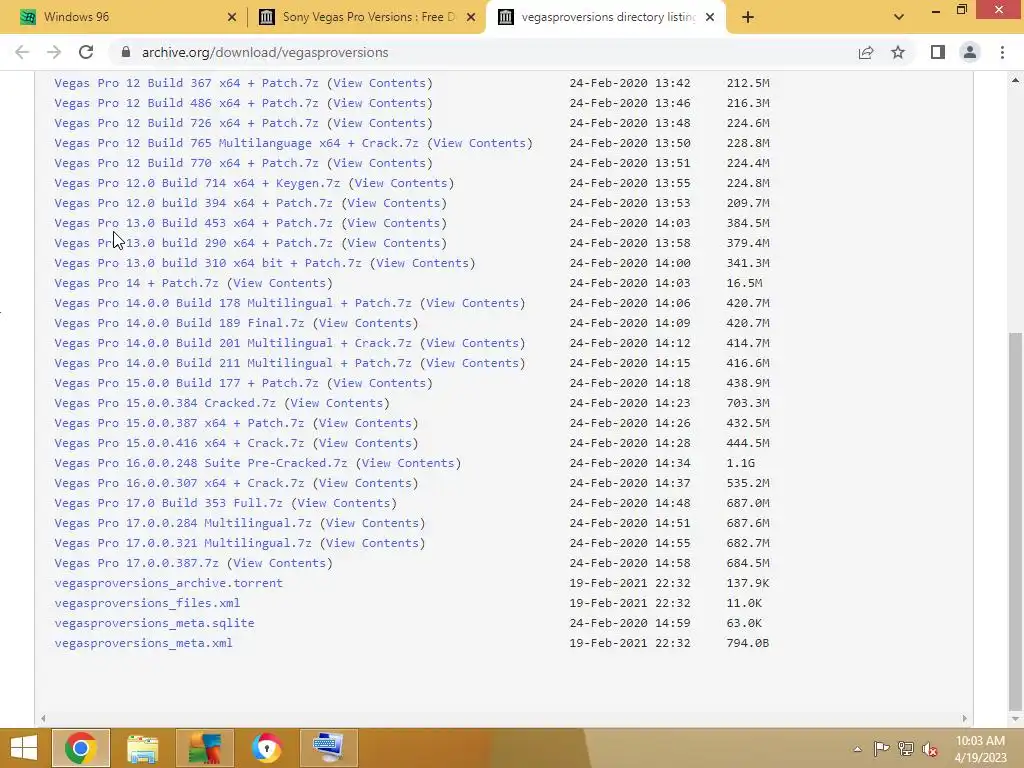Close the vegasproversions directory listing tab
The height and width of the screenshot is (768, 1024).
click(710, 17)
